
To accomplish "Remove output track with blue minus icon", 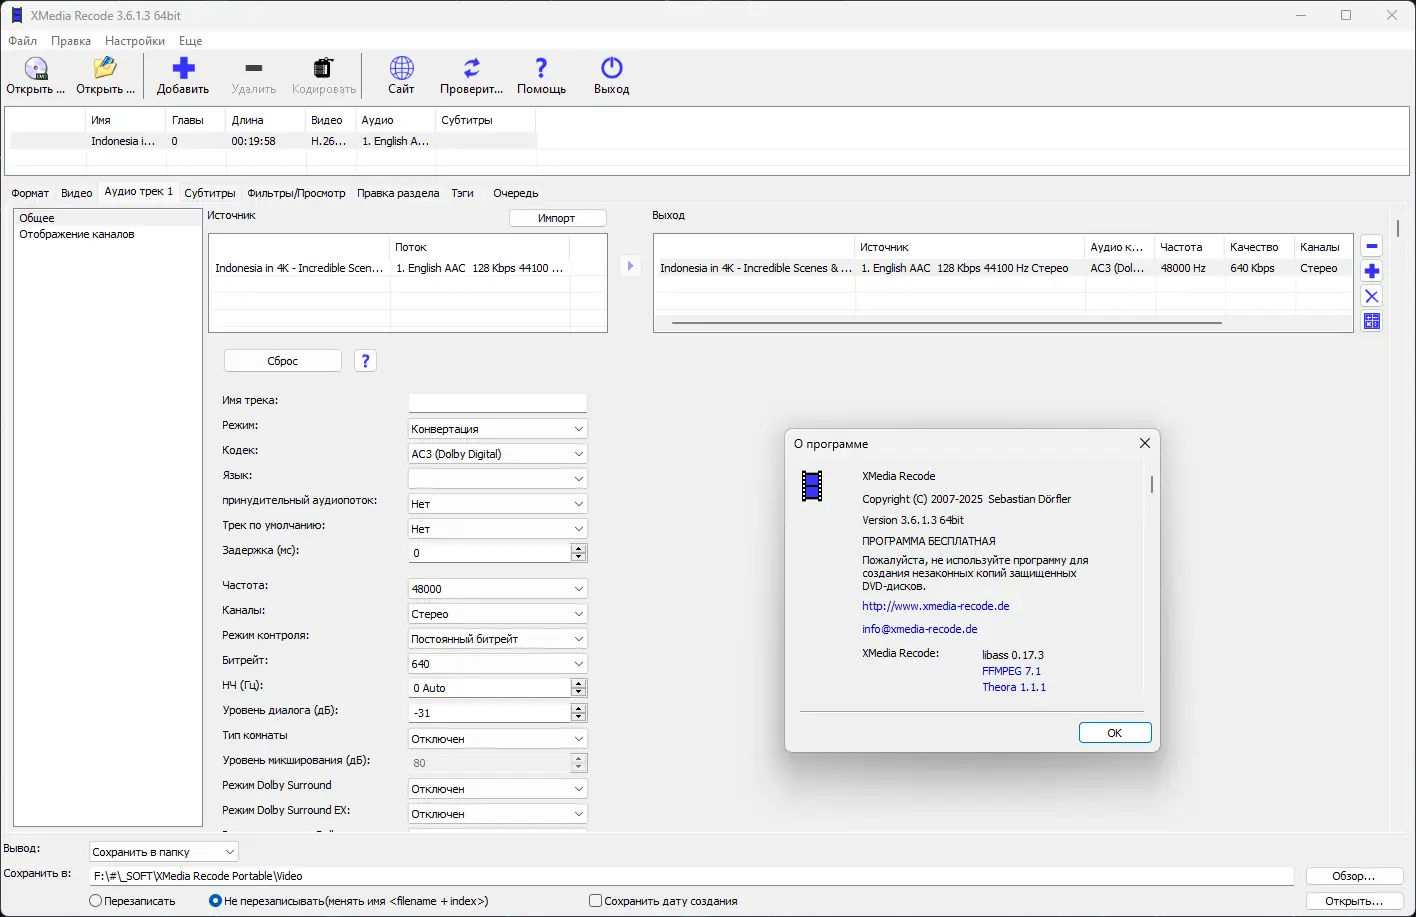I will coord(1372,246).
